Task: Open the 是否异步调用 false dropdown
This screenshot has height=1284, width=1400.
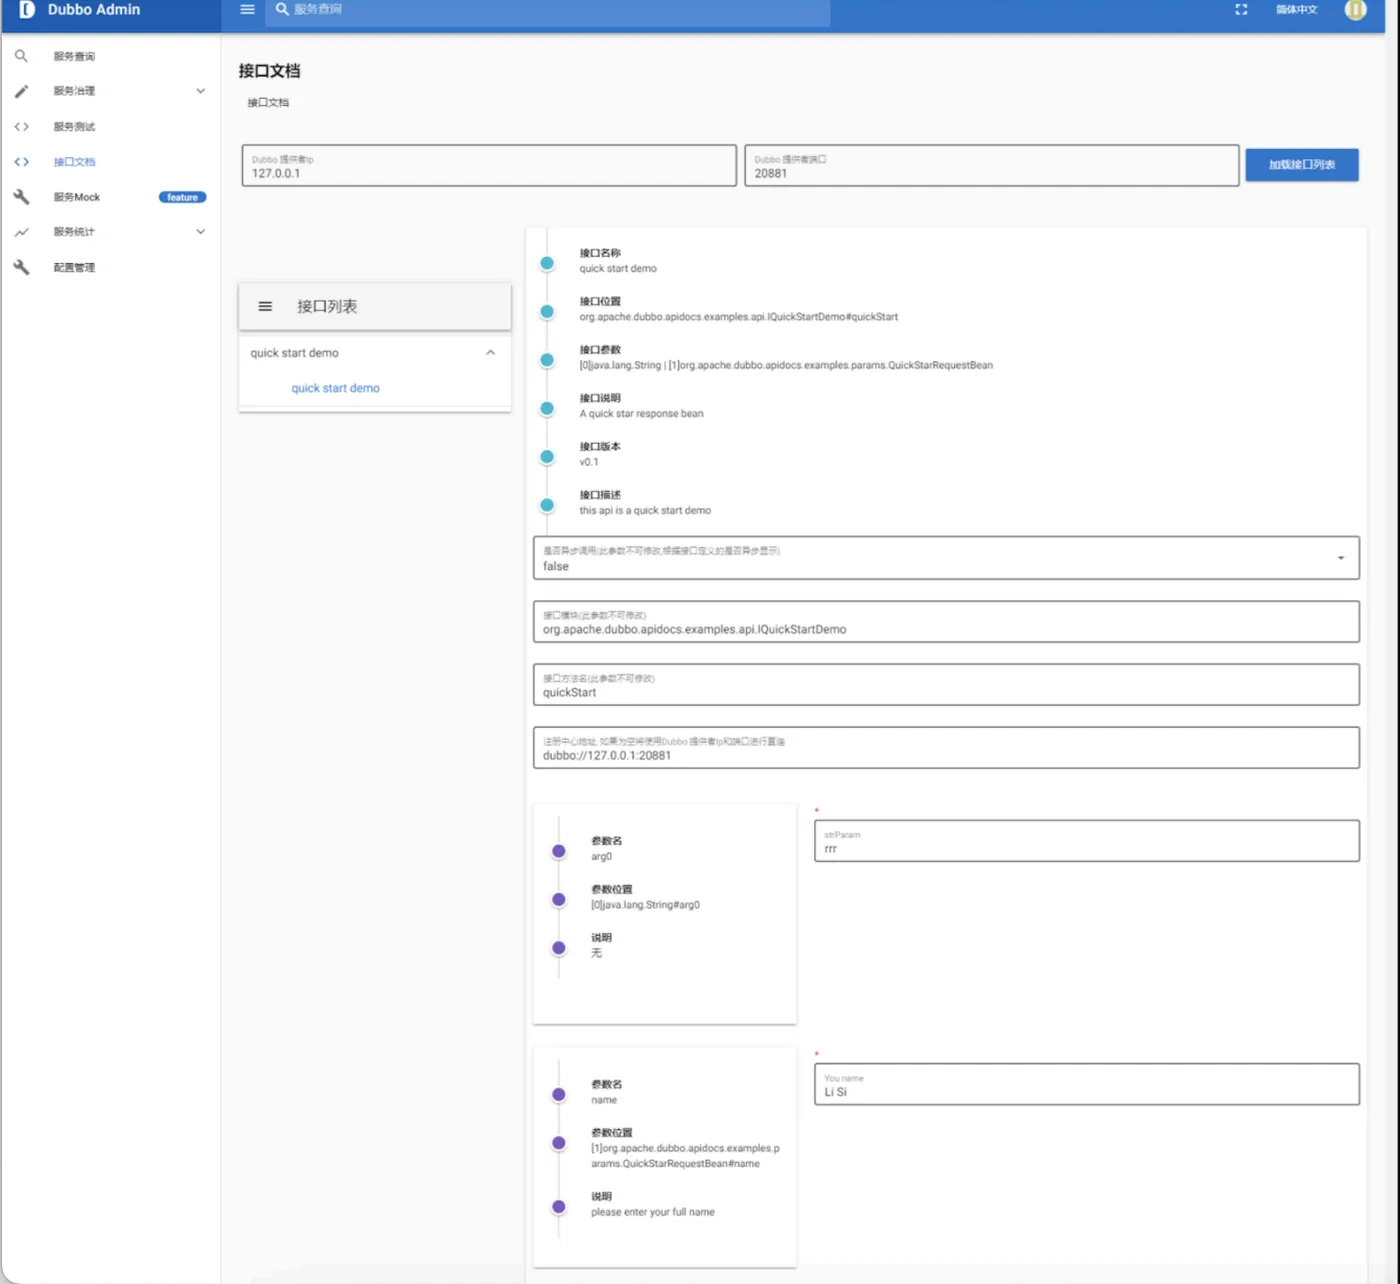Action: click(x=946, y=558)
